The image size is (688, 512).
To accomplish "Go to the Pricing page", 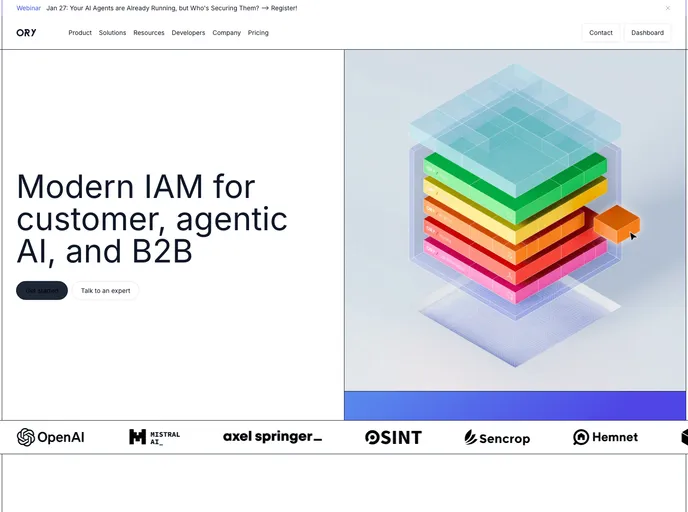I will (258, 33).
